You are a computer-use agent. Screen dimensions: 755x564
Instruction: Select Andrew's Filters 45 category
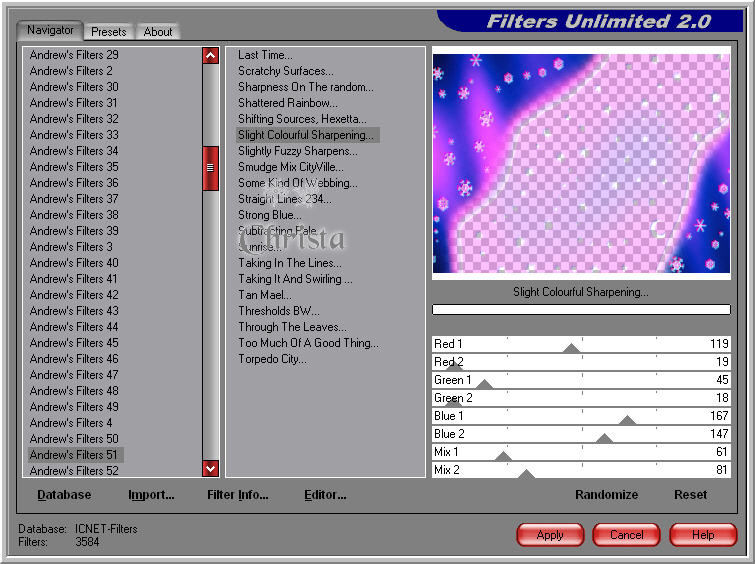point(74,343)
